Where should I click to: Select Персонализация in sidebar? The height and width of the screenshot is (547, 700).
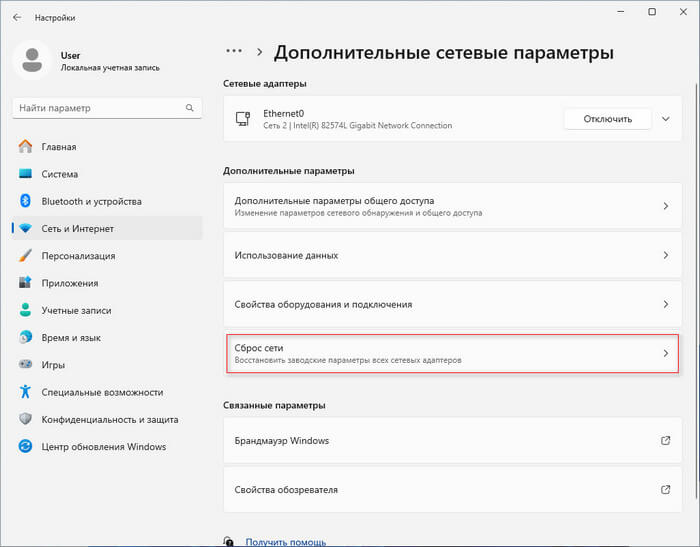tap(107, 255)
